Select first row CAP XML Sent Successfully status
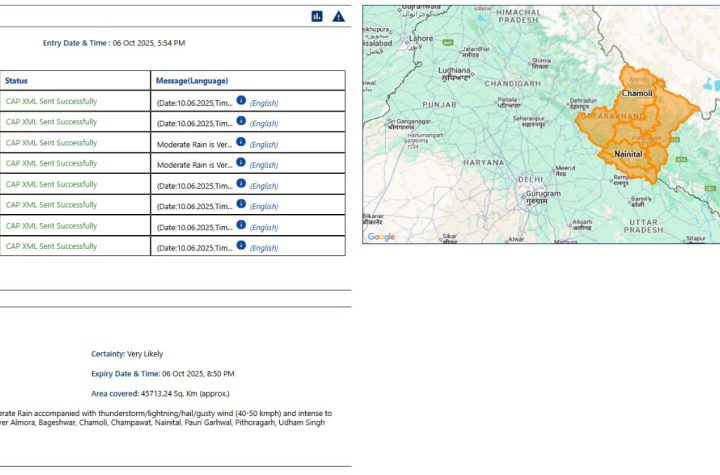This screenshot has width=720, height=475. [x=51, y=101]
